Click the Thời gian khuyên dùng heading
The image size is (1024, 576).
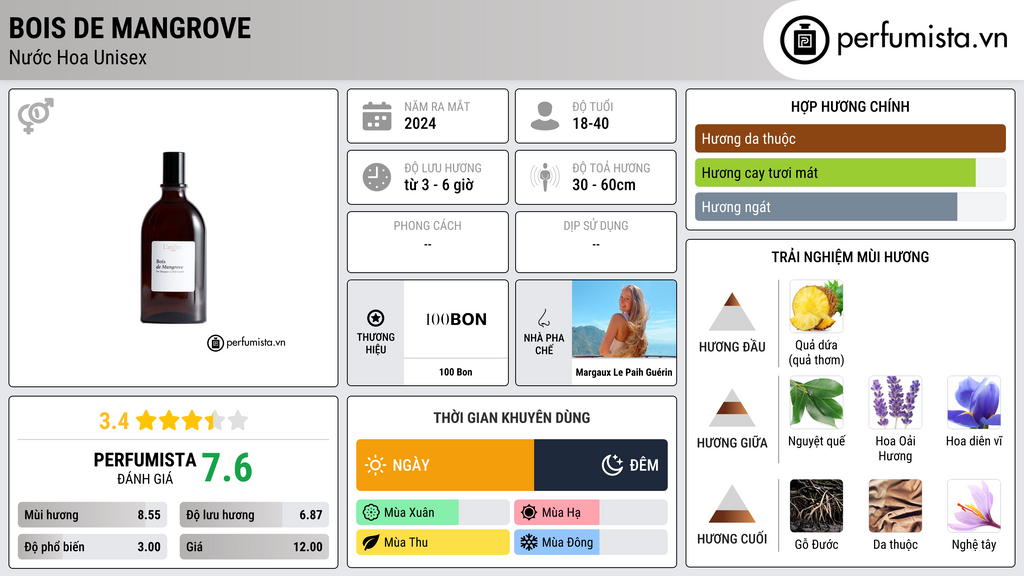[x=512, y=417]
